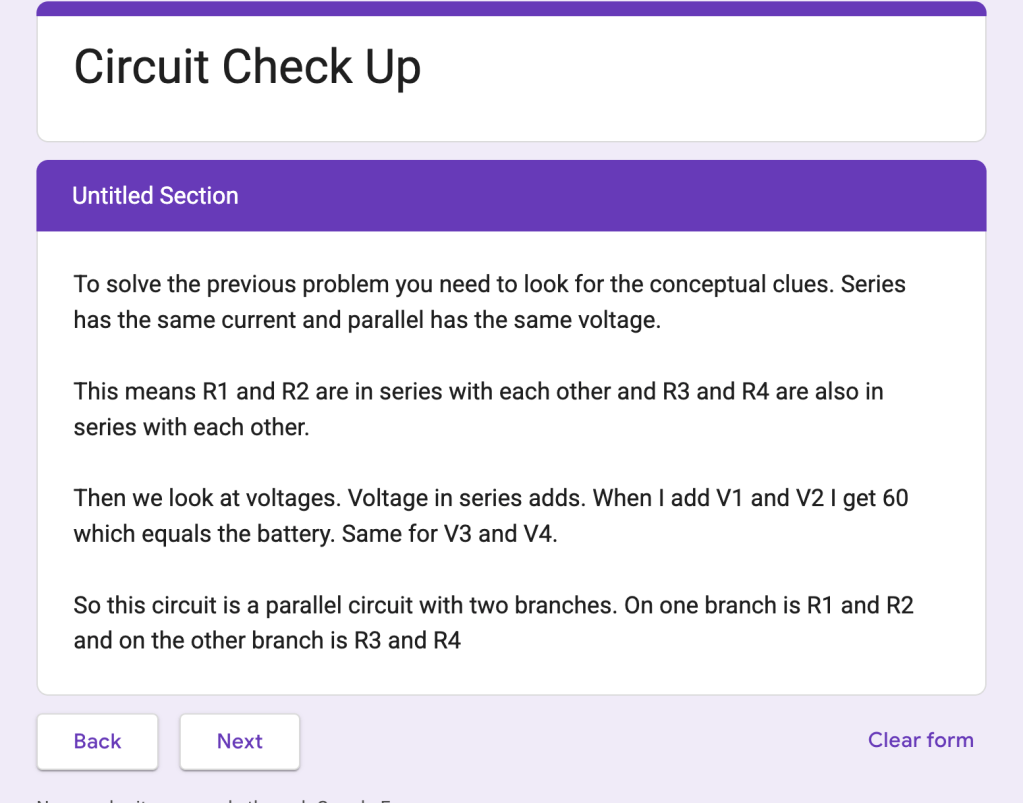Go to the previous page with Back
Image resolution: width=1023 pixels, height=803 pixels.
click(x=97, y=741)
